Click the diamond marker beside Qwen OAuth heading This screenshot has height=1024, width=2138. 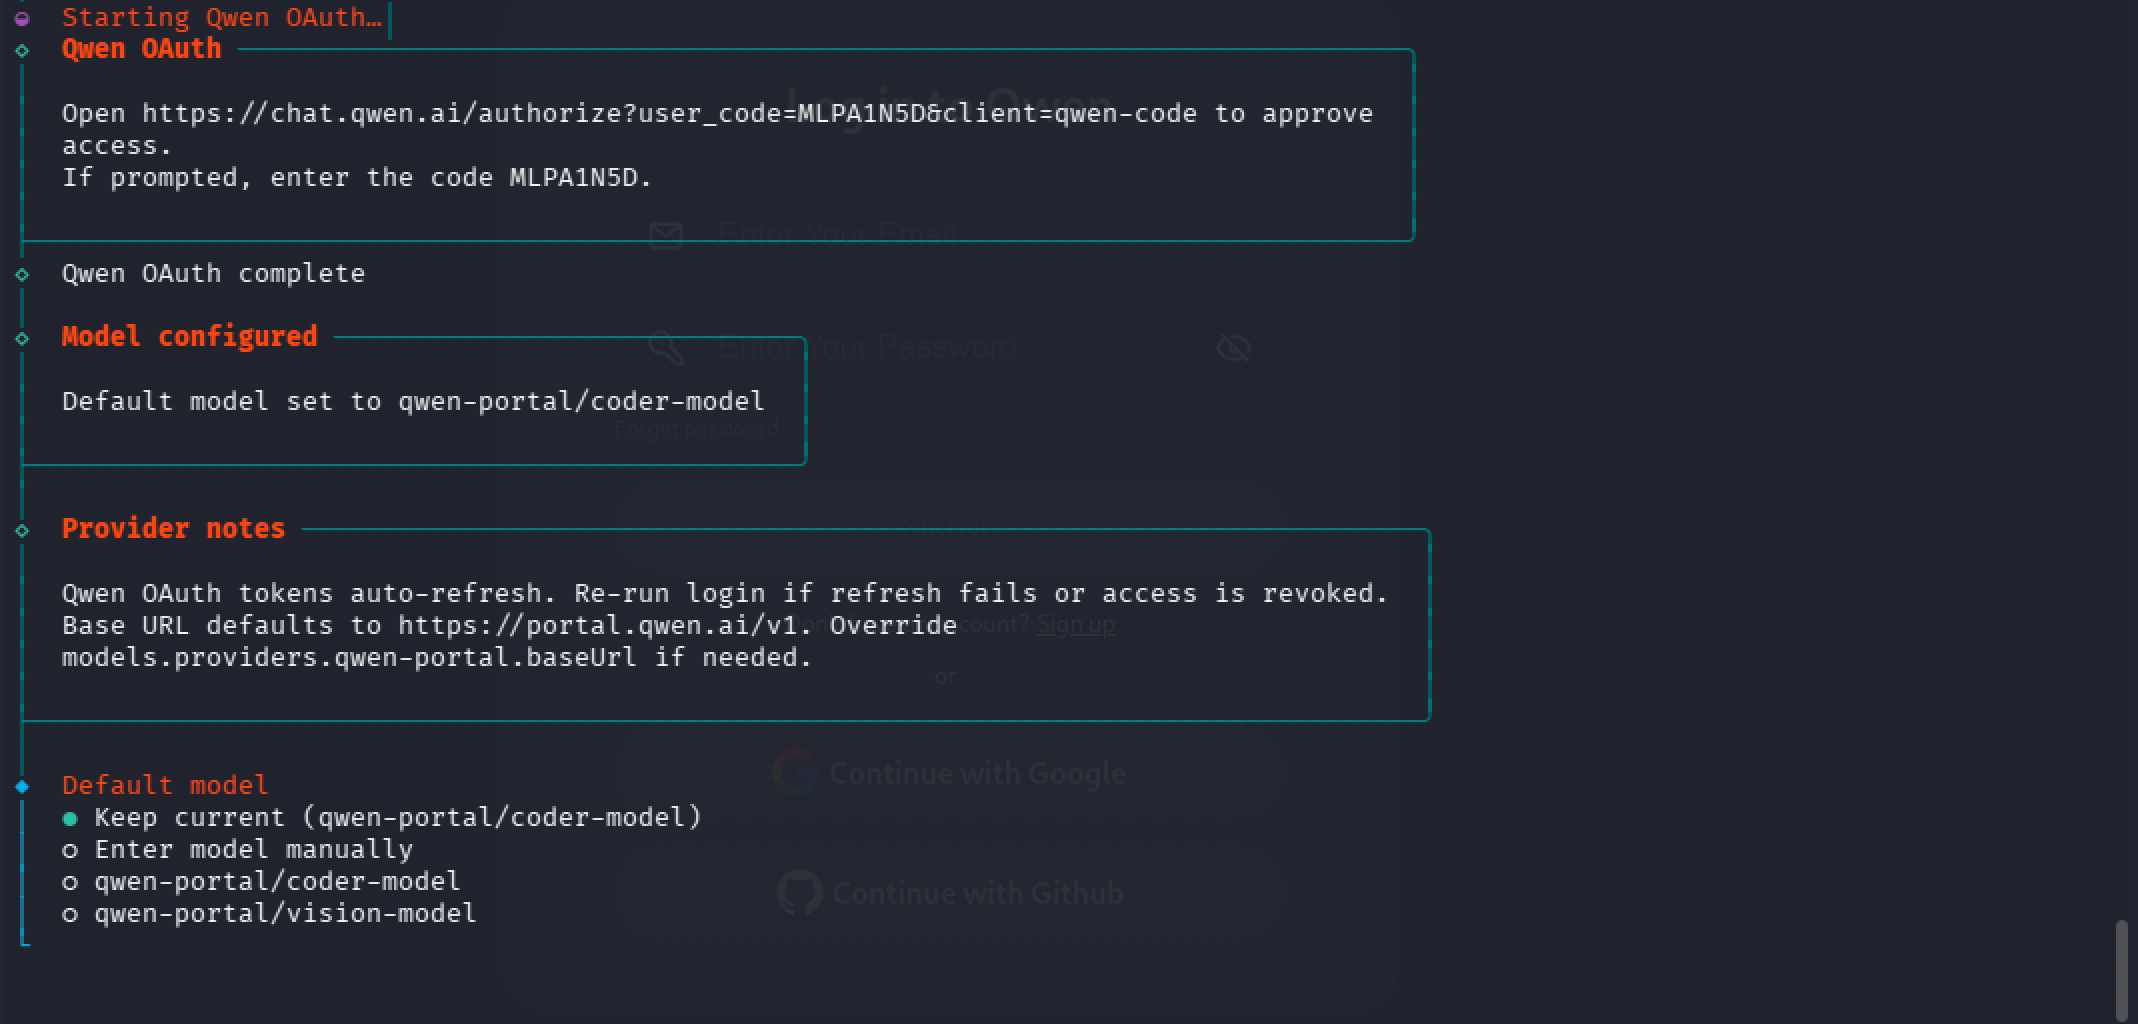[22, 50]
